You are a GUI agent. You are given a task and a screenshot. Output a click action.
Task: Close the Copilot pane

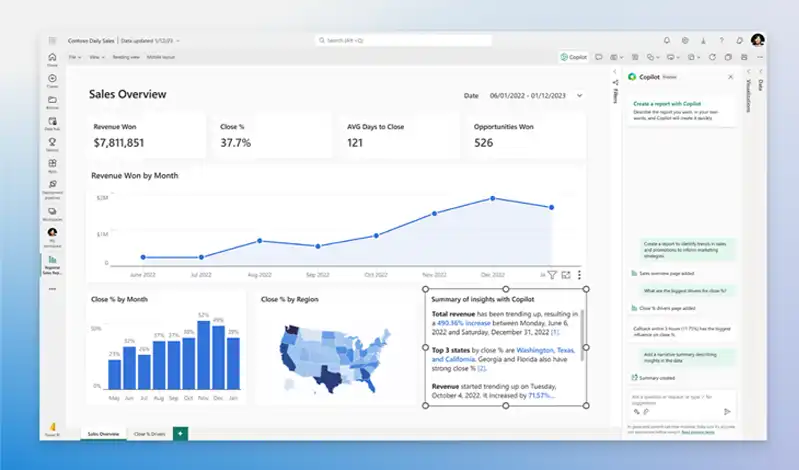coord(730,77)
